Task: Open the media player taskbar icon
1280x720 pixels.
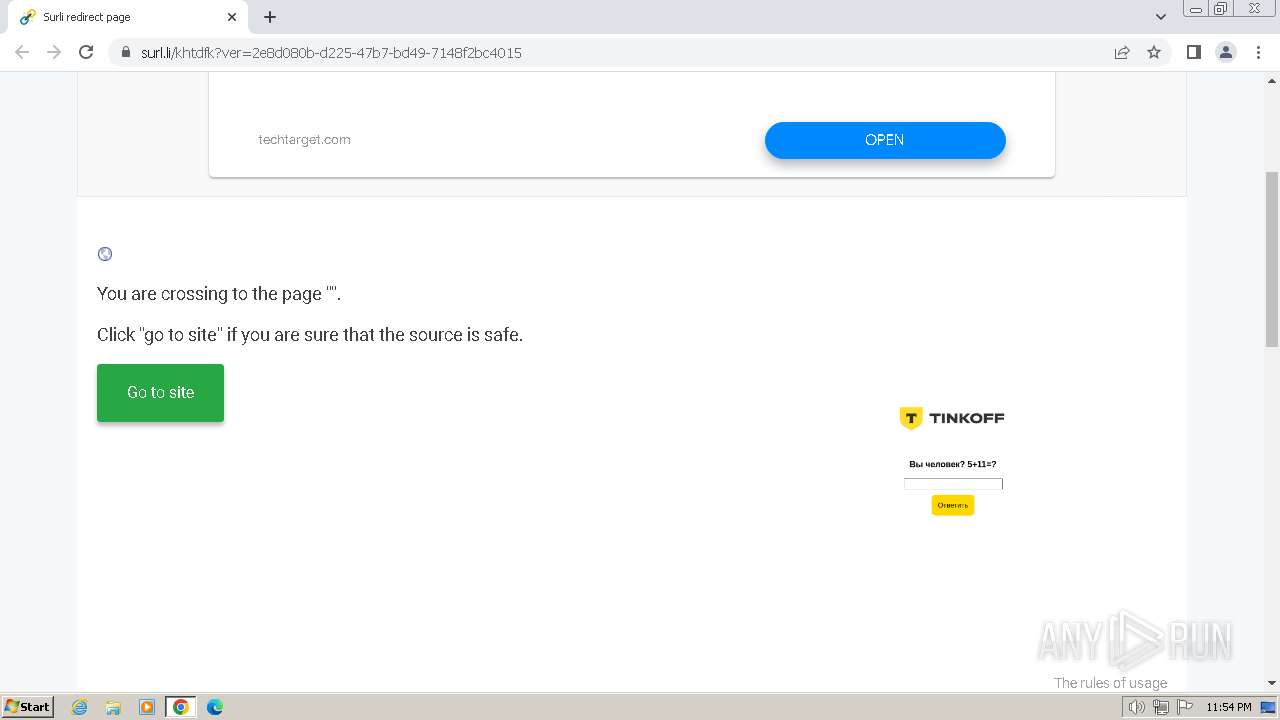Action: pos(147,707)
